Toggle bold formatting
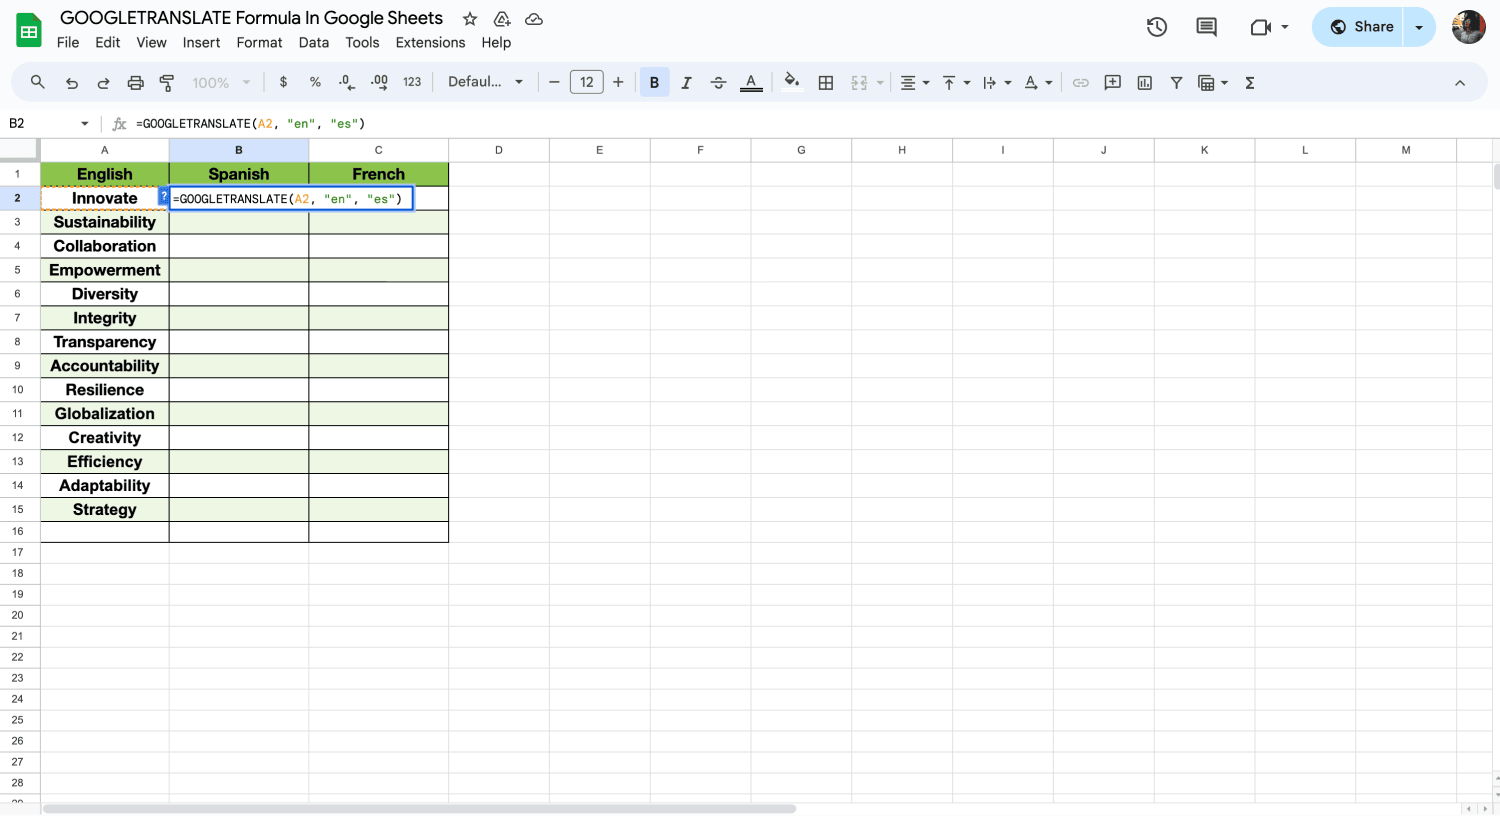The height and width of the screenshot is (816, 1500). 654,83
